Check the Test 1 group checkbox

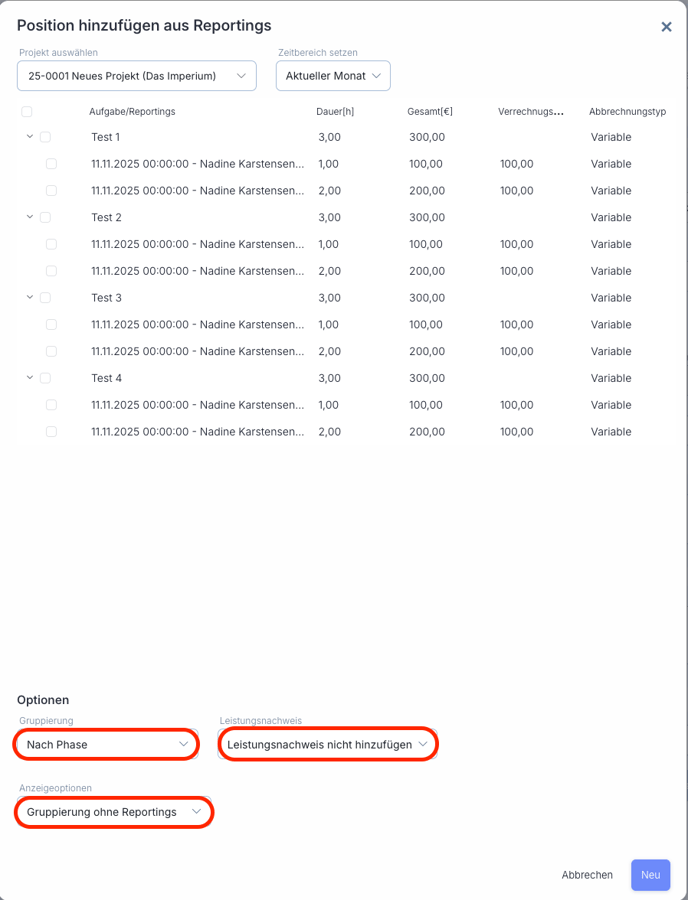[45, 137]
